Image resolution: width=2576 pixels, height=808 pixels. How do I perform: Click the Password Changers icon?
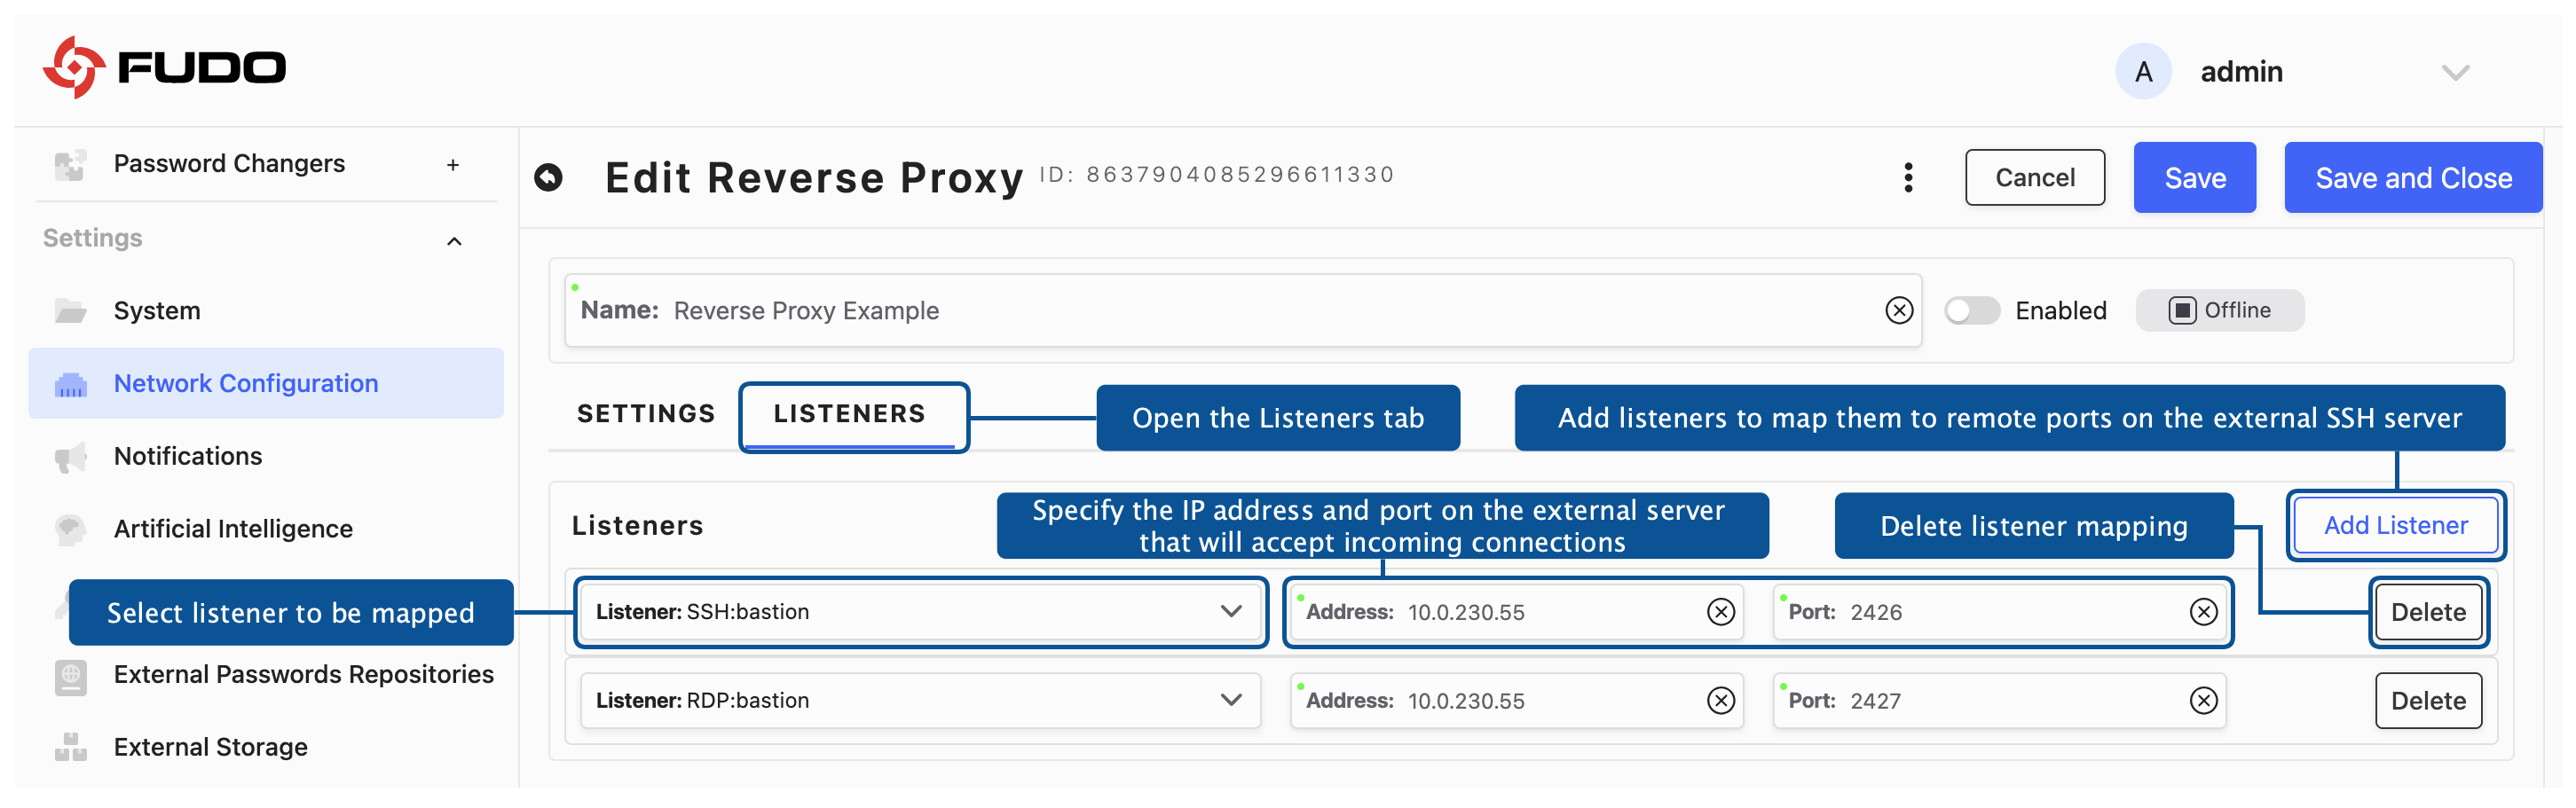click(x=69, y=164)
